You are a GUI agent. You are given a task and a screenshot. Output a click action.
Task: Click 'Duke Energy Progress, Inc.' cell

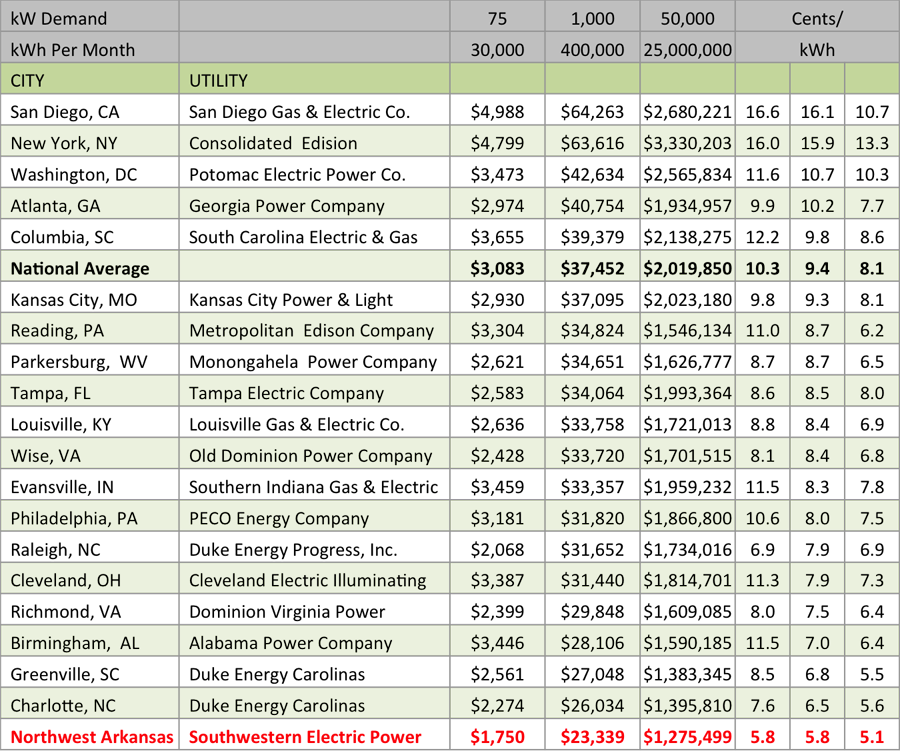[315, 549]
